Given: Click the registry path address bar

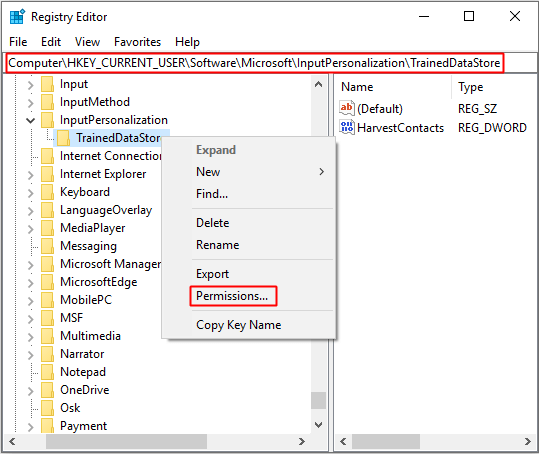Looking at the screenshot, I should tap(270, 63).
